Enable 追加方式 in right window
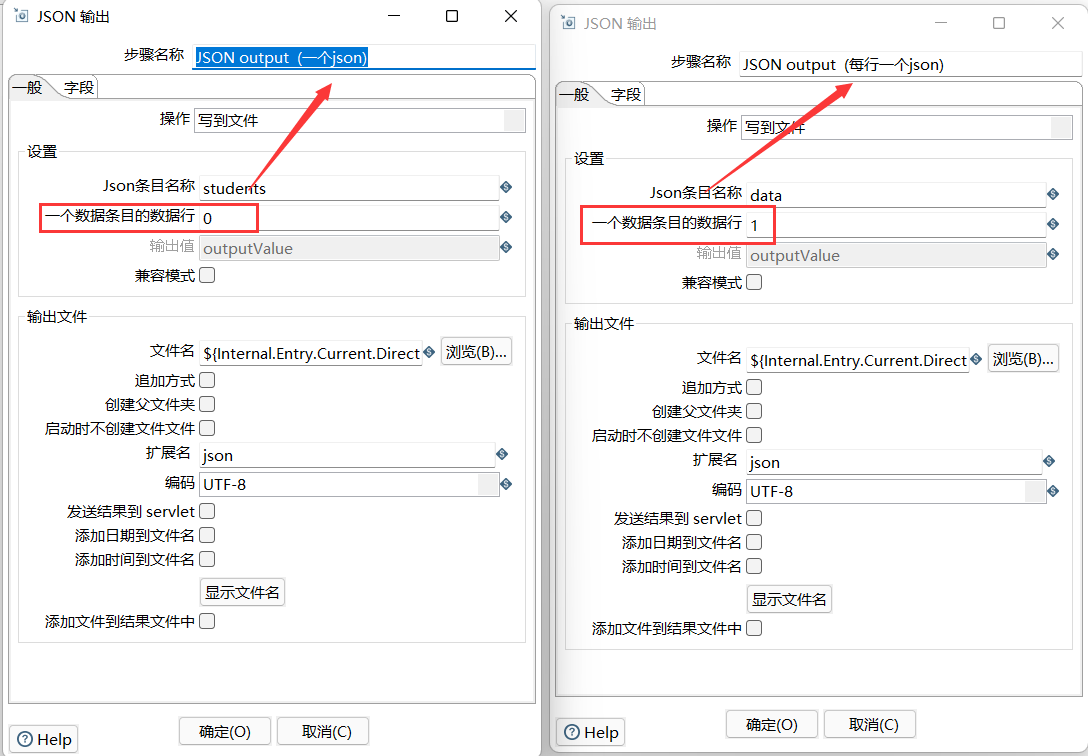1088x756 pixels. pos(754,387)
